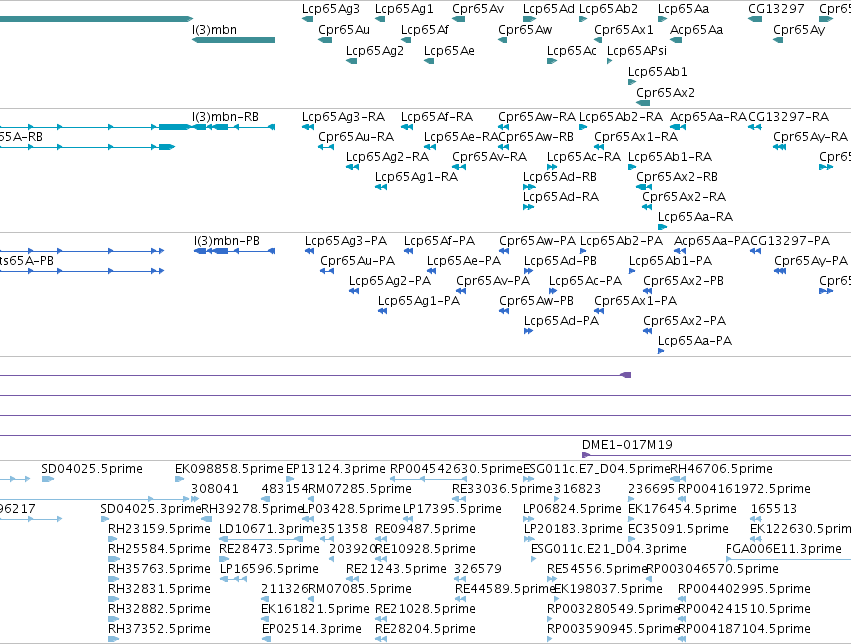
Task: Click the RE54556.5prime EST label
Action: pyautogui.click(x=597, y=569)
